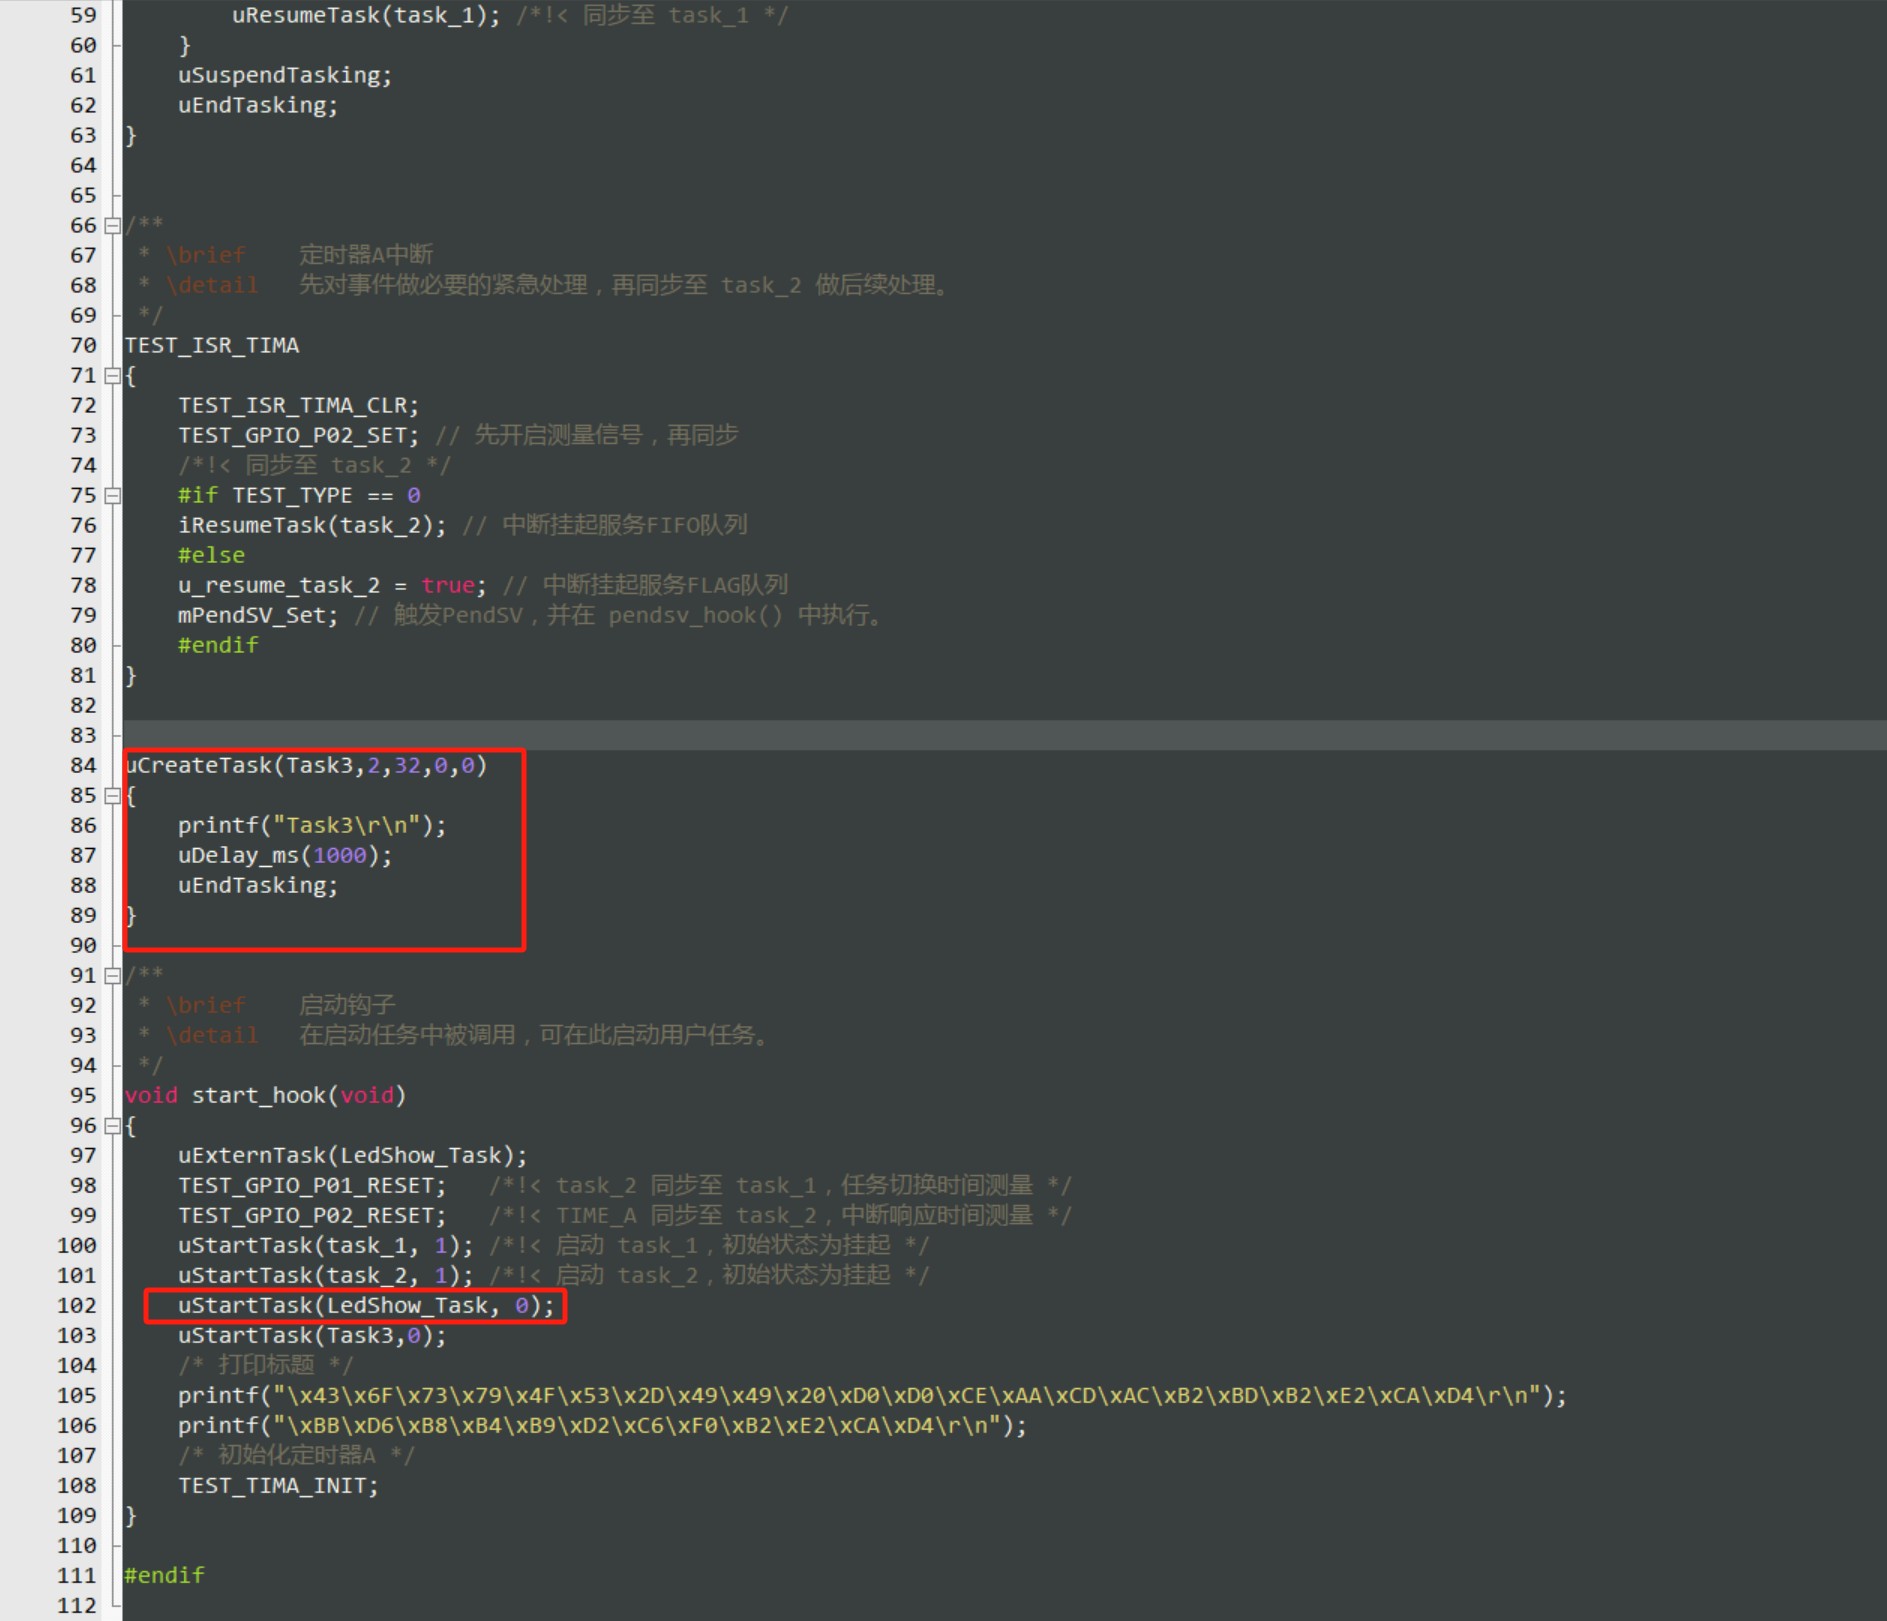Click iResumeTask(task_2) call

(312, 525)
